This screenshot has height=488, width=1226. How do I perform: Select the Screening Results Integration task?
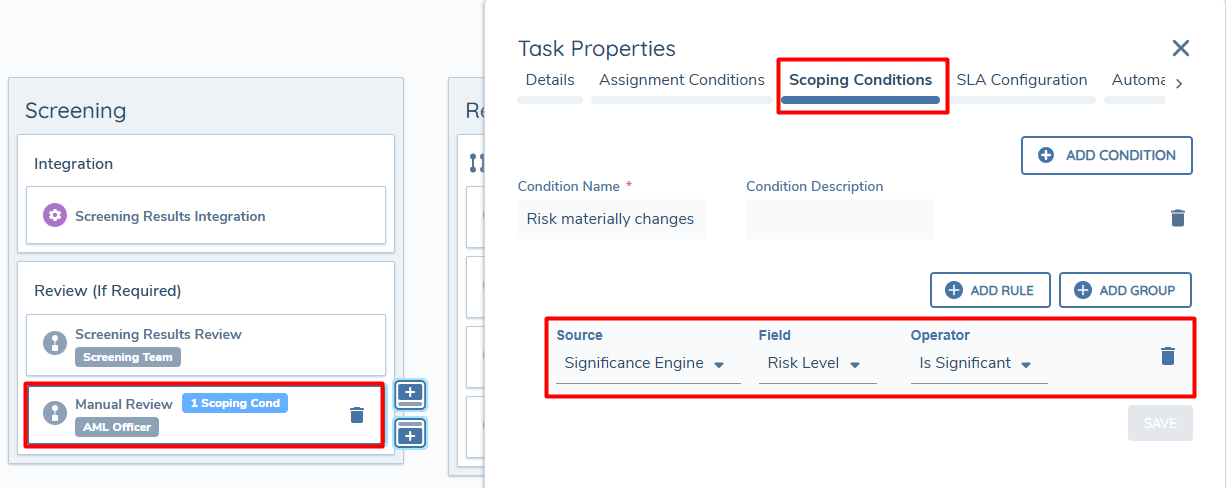click(x=205, y=215)
